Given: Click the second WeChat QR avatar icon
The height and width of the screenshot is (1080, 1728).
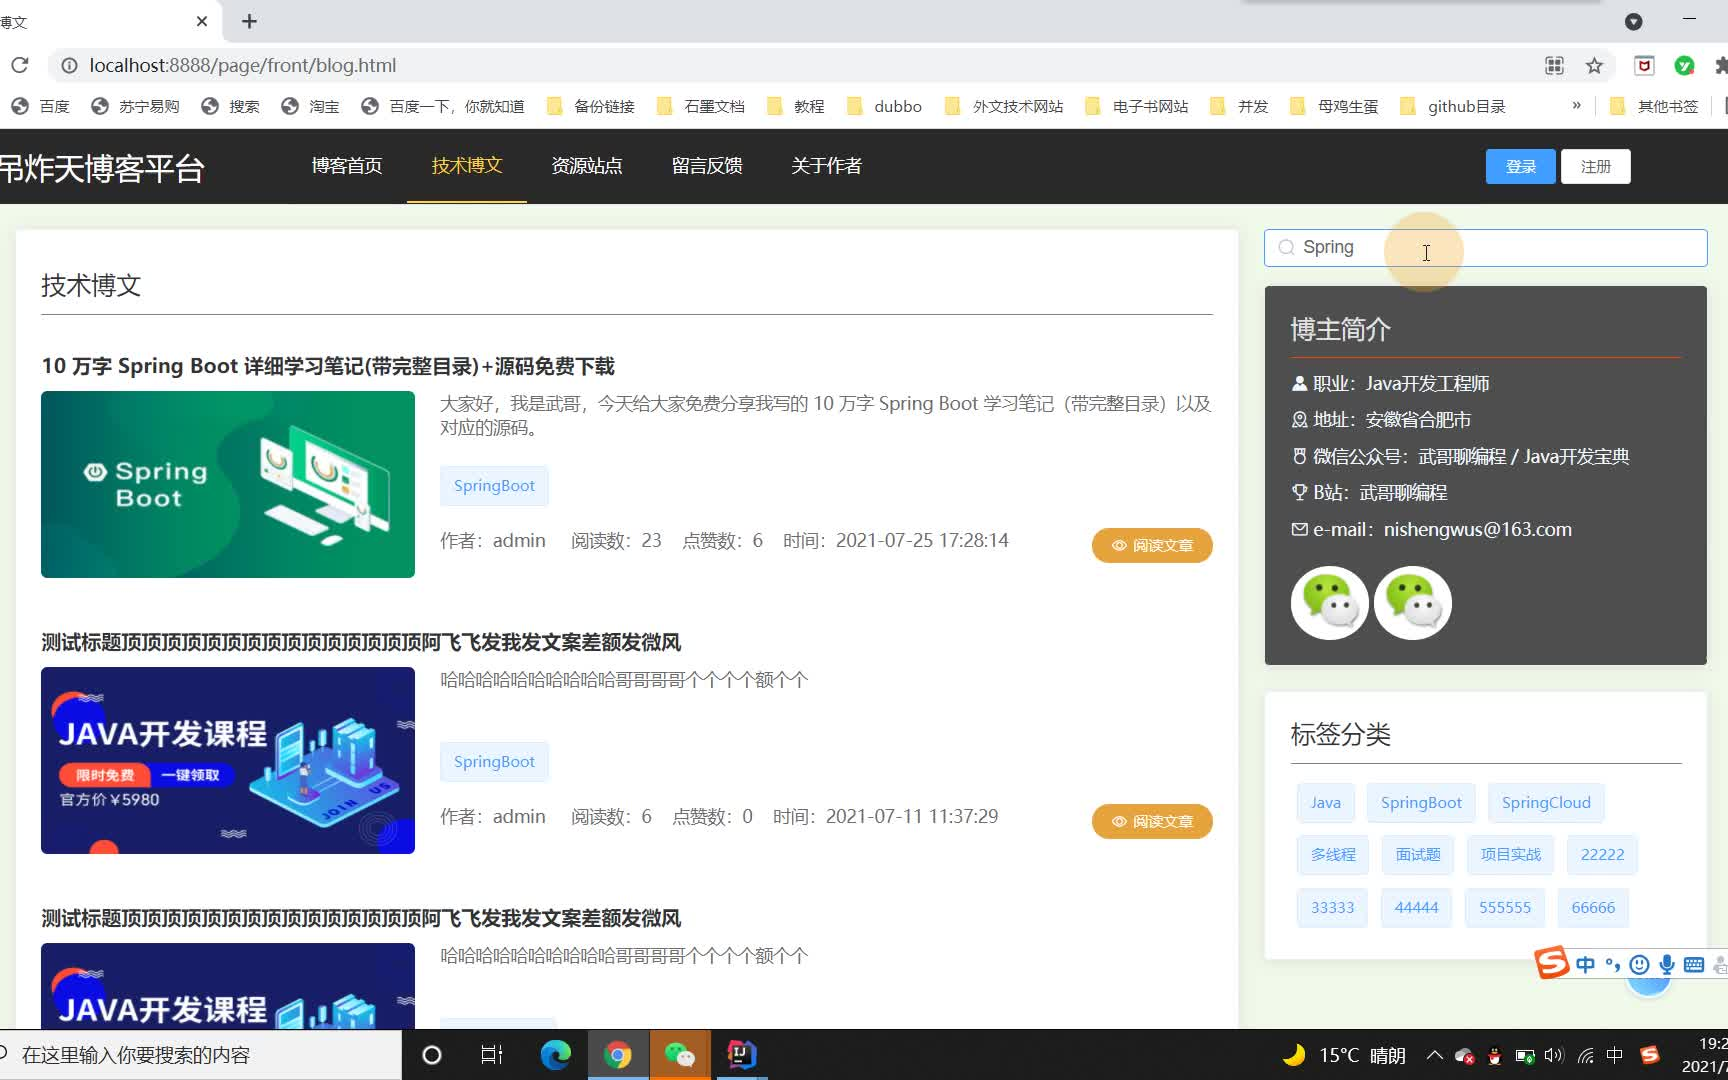Looking at the screenshot, I should click(x=1413, y=603).
